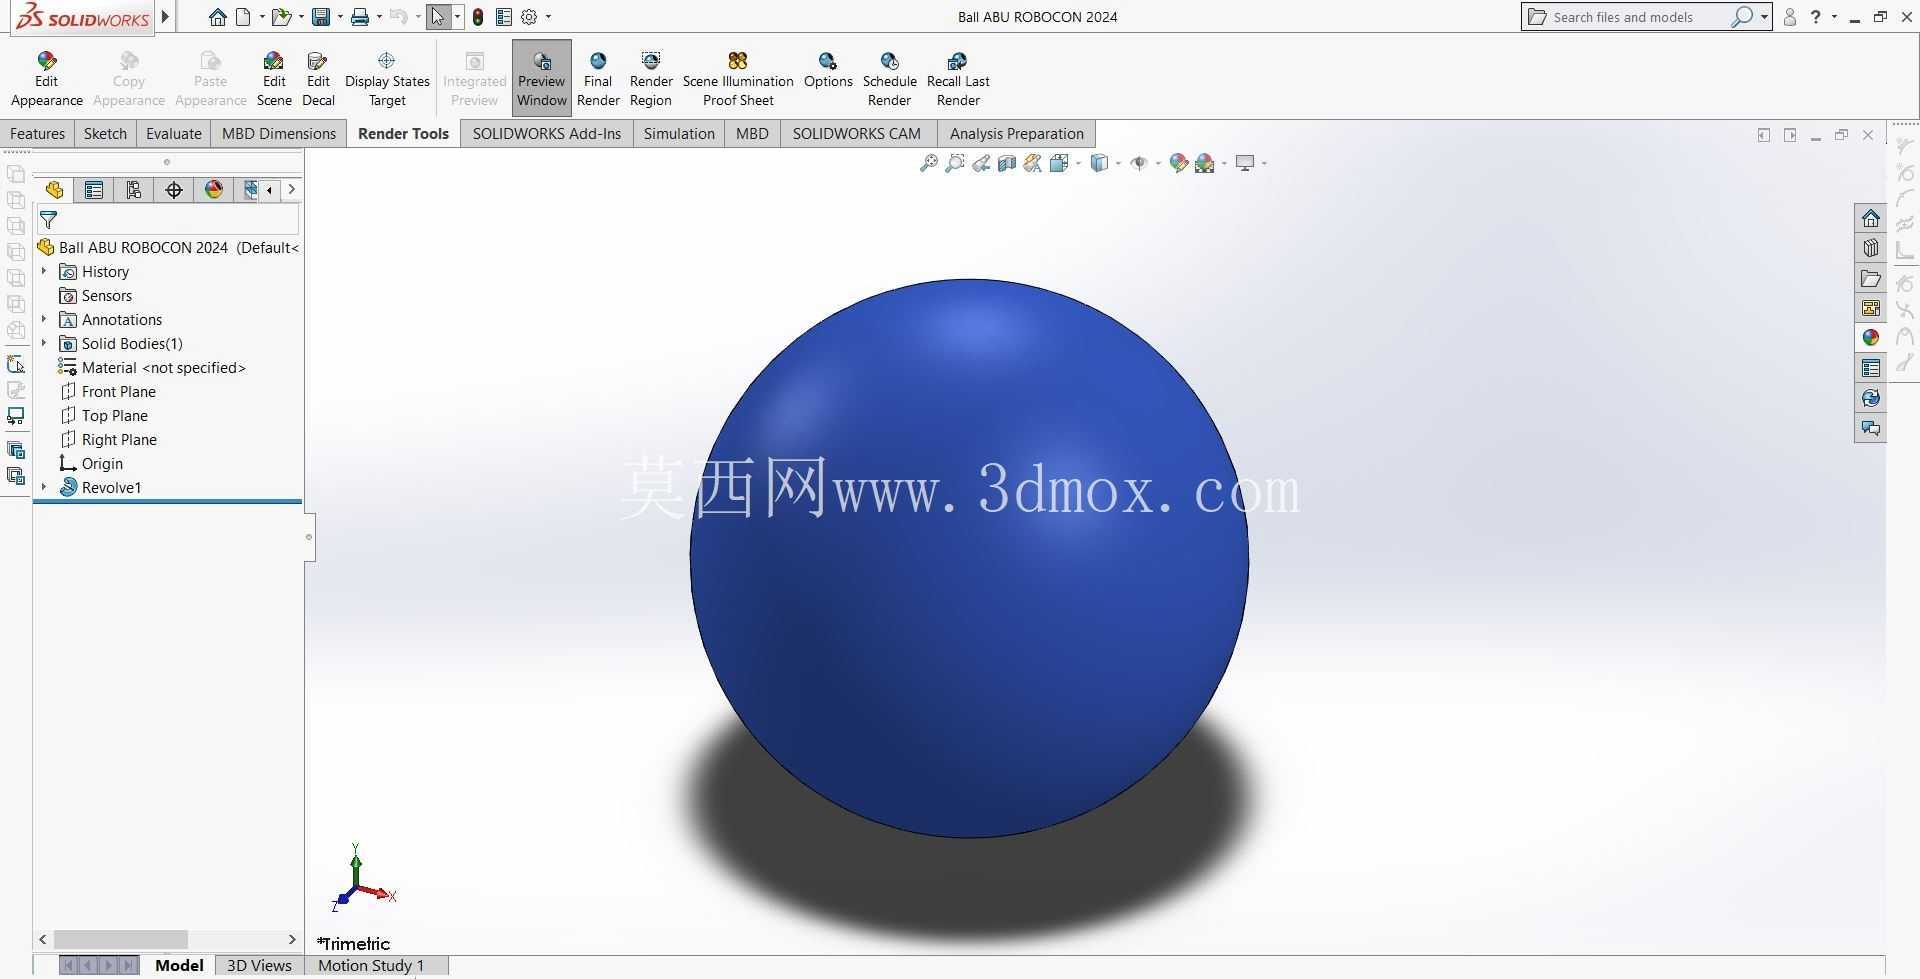The width and height of the screenshot is (1920, 979).
Task: Open the PropertyManager tab
Action: pos(94,190)
